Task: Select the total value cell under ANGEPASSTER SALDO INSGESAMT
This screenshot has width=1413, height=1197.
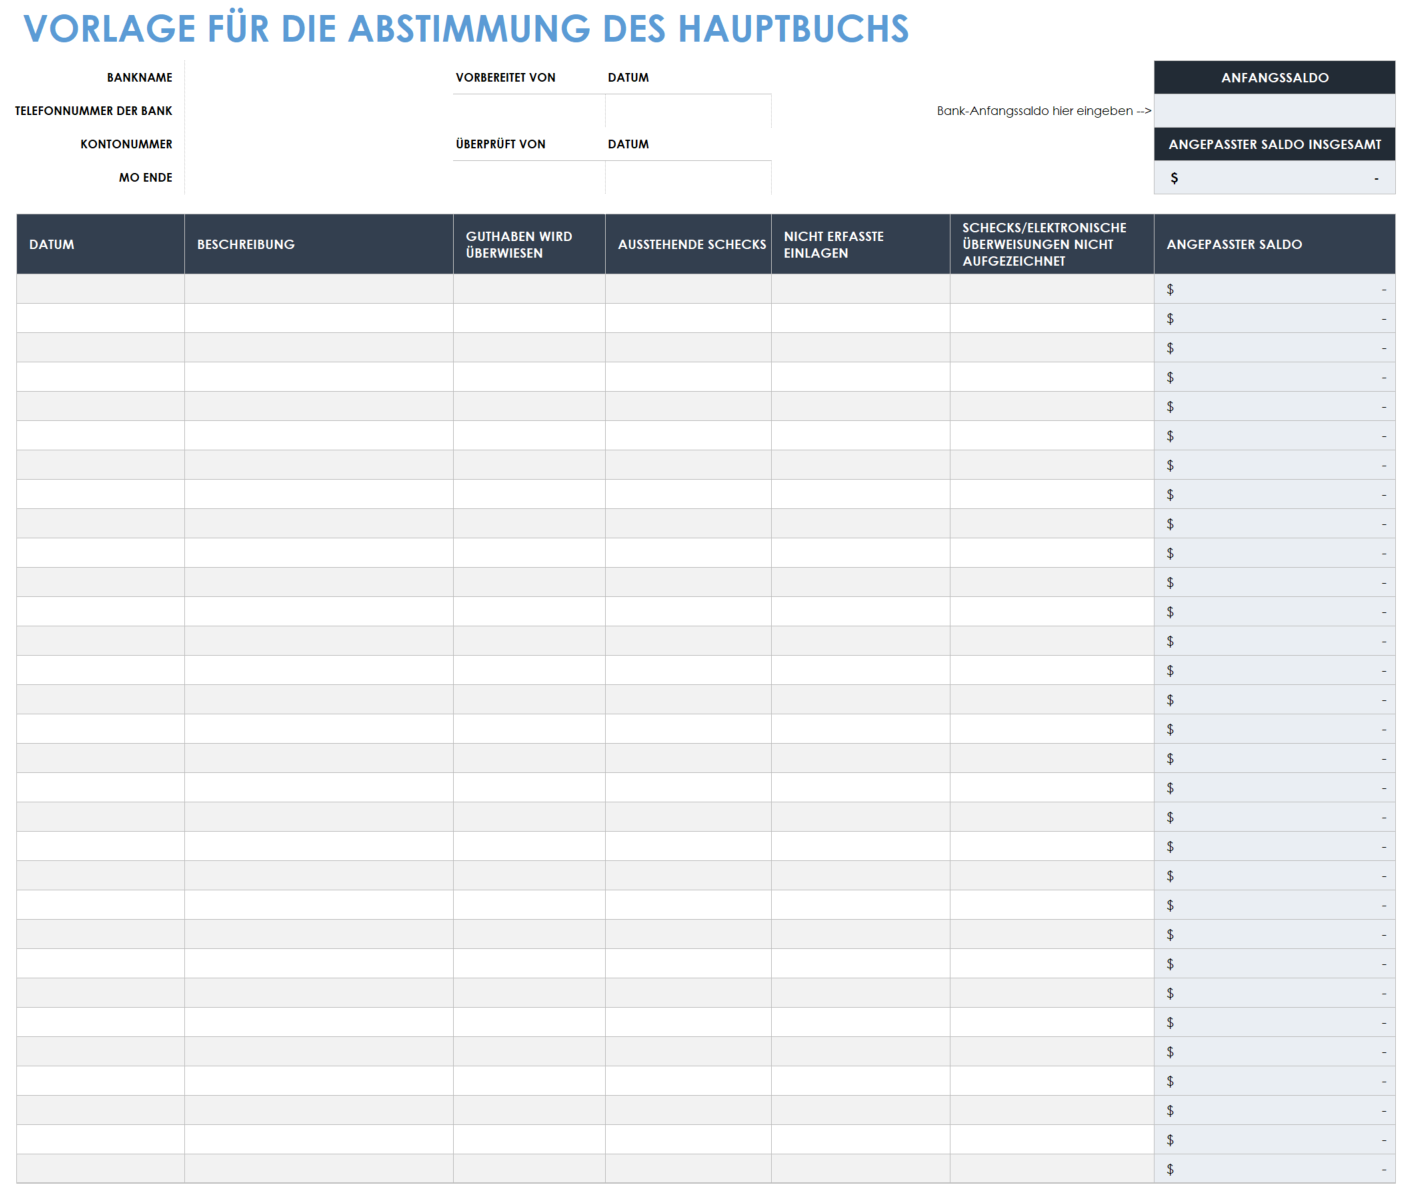Action: 1274,178
